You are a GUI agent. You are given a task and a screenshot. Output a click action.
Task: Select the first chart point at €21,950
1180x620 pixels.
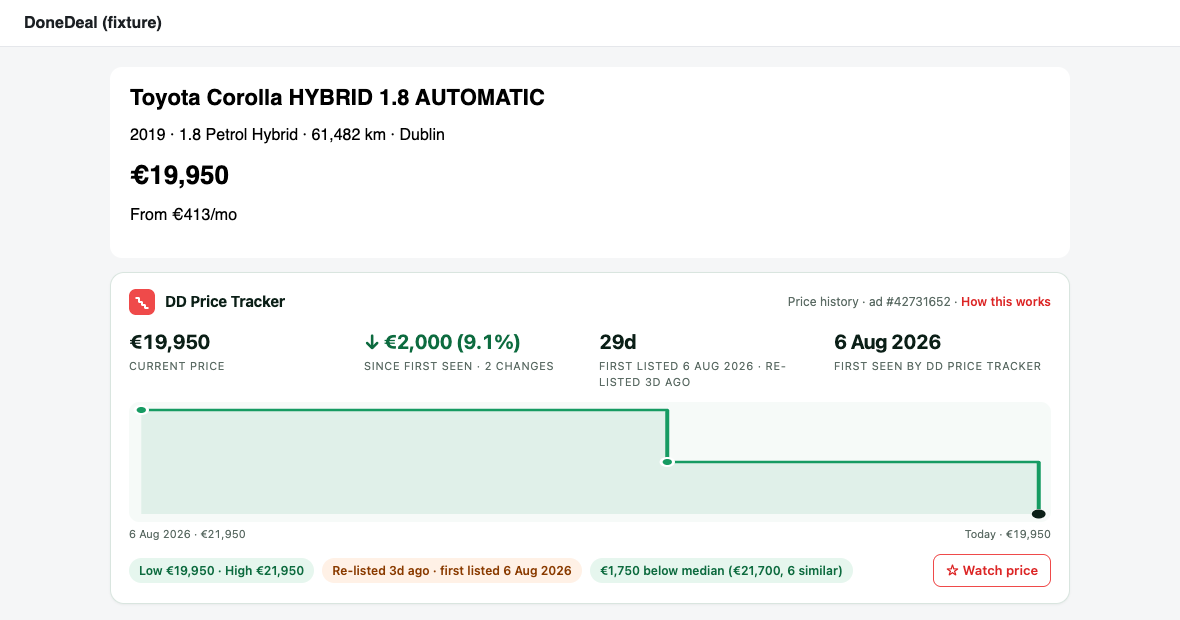141,410
